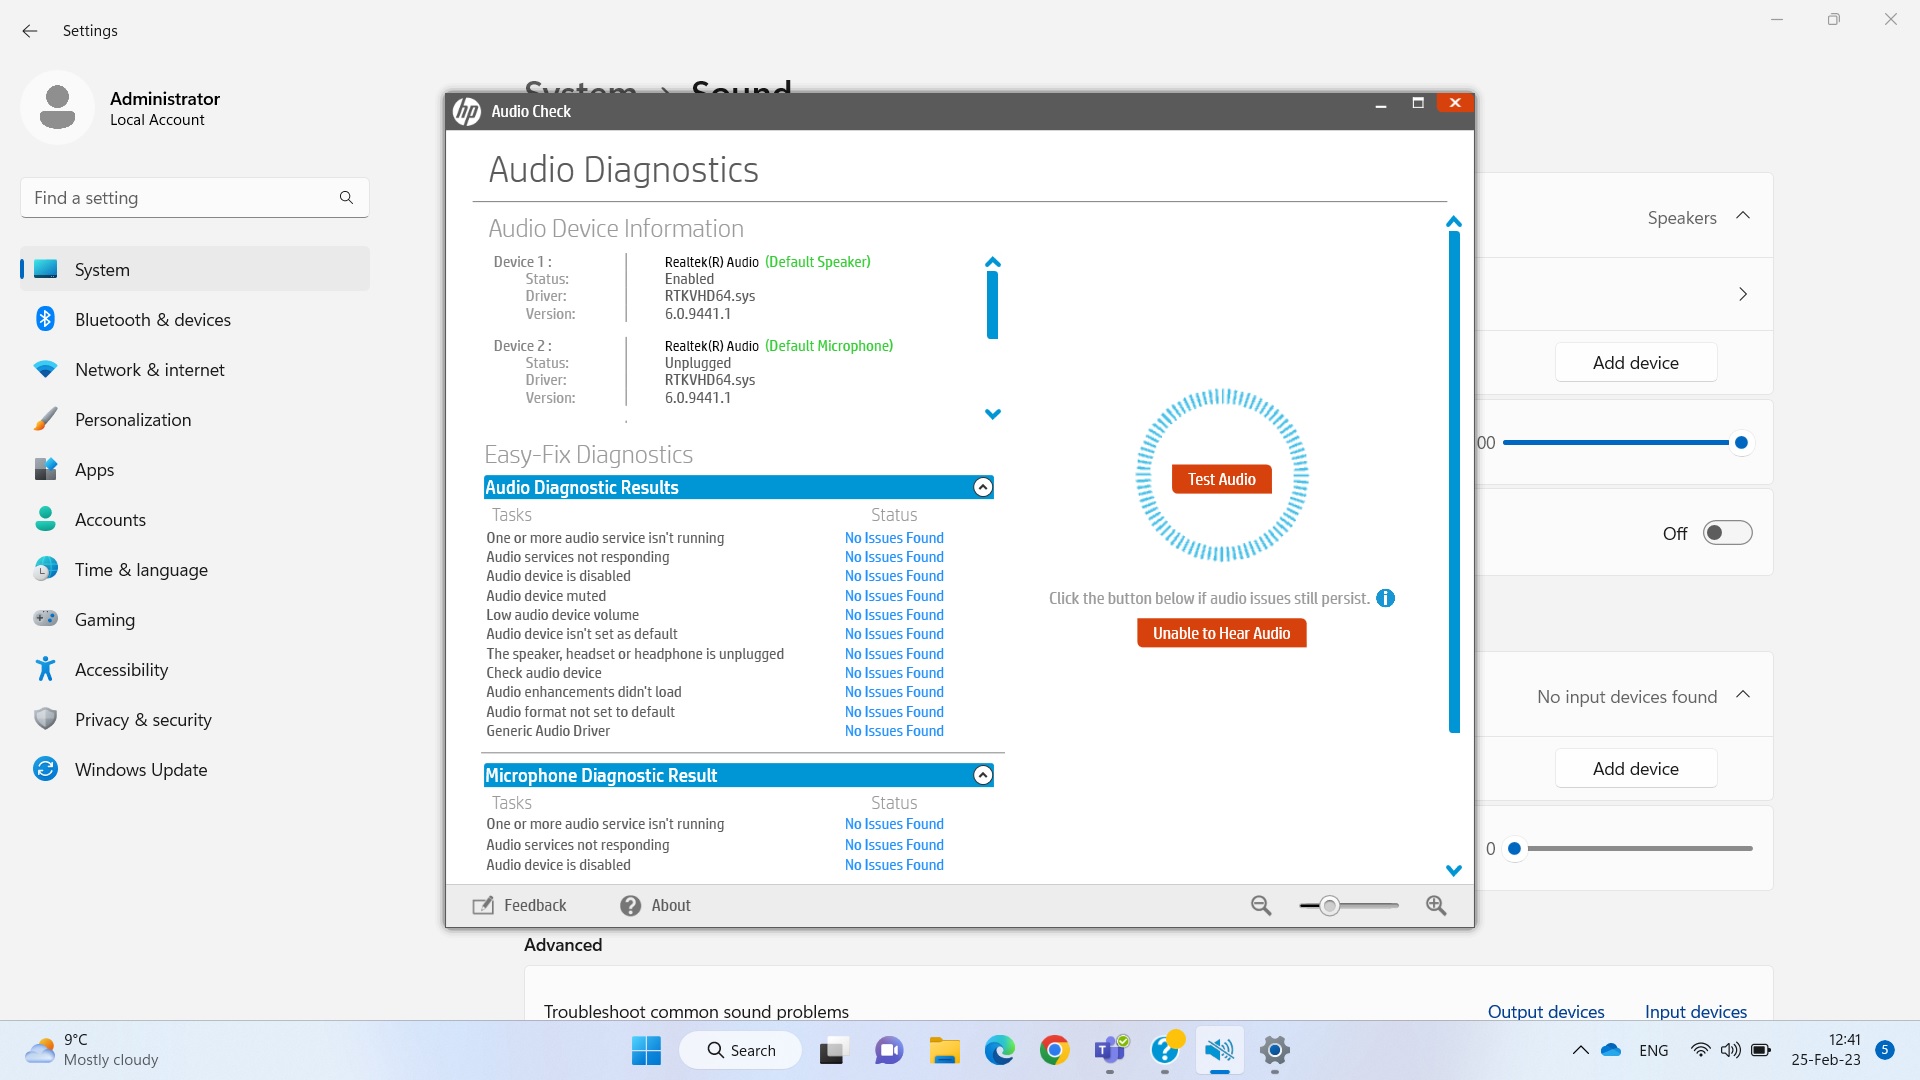Select Bluetooth & devices in Settings sidebar
This screenshot has height=1080, width=1920.
pyautogui.click(x=152, y=319)
